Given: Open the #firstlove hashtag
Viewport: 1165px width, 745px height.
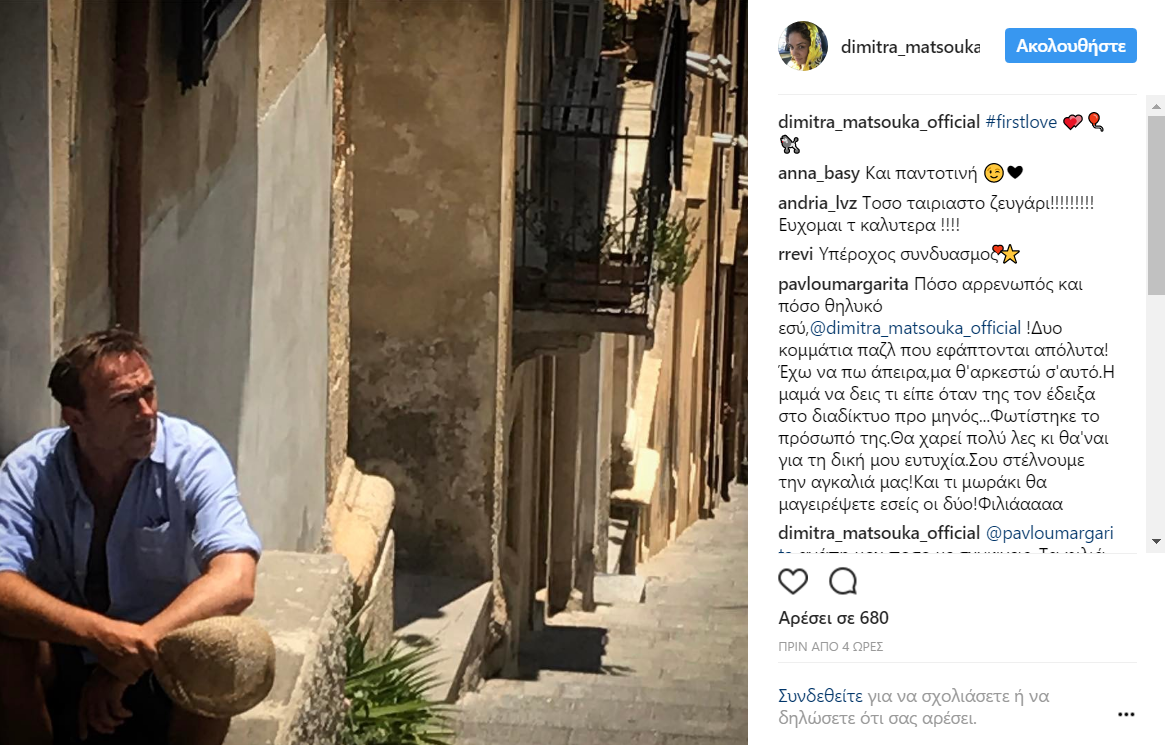Looking at the screenshot, I should click(1021, 122).
